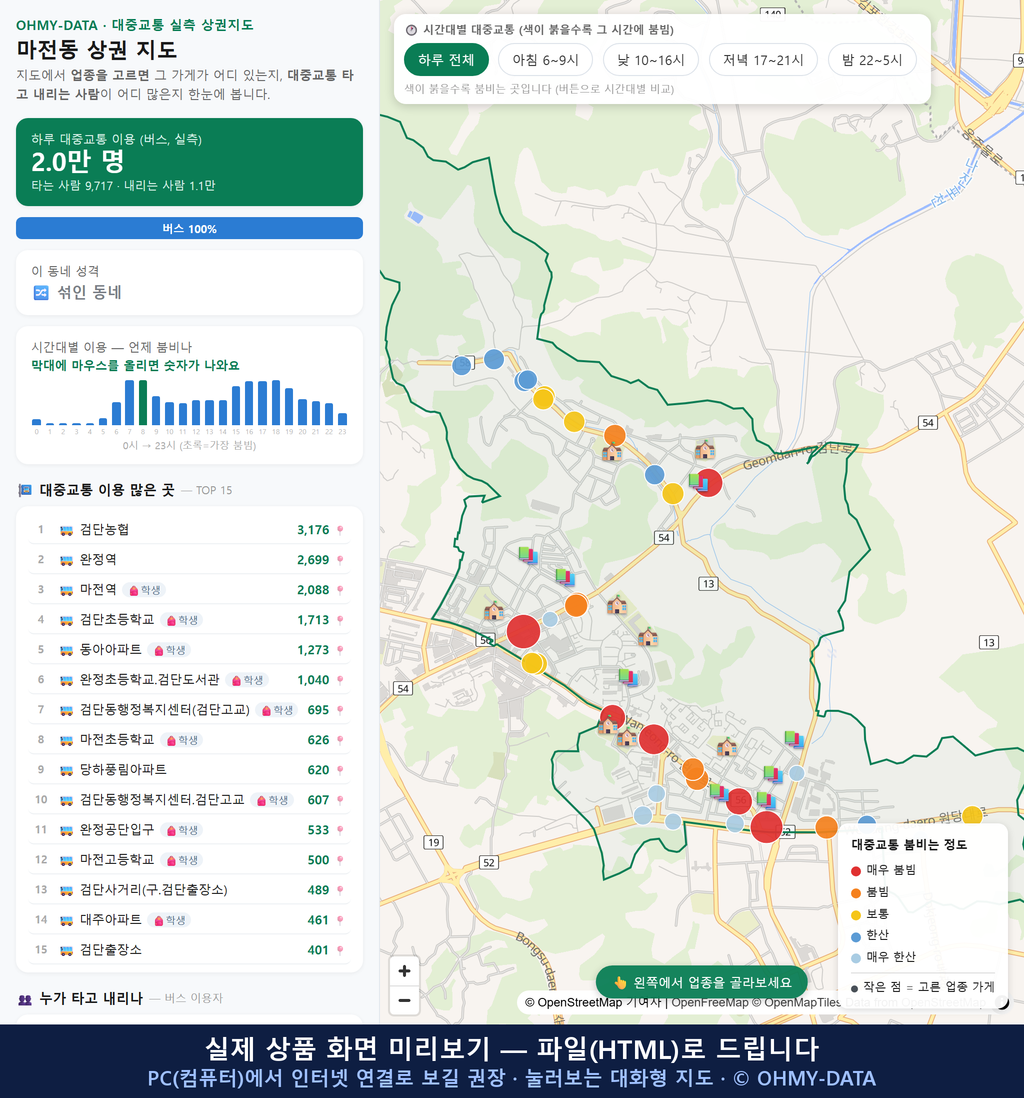Click the 2,699 value for 완정역
This screenshot has width=1024, height=1098.
313,560
